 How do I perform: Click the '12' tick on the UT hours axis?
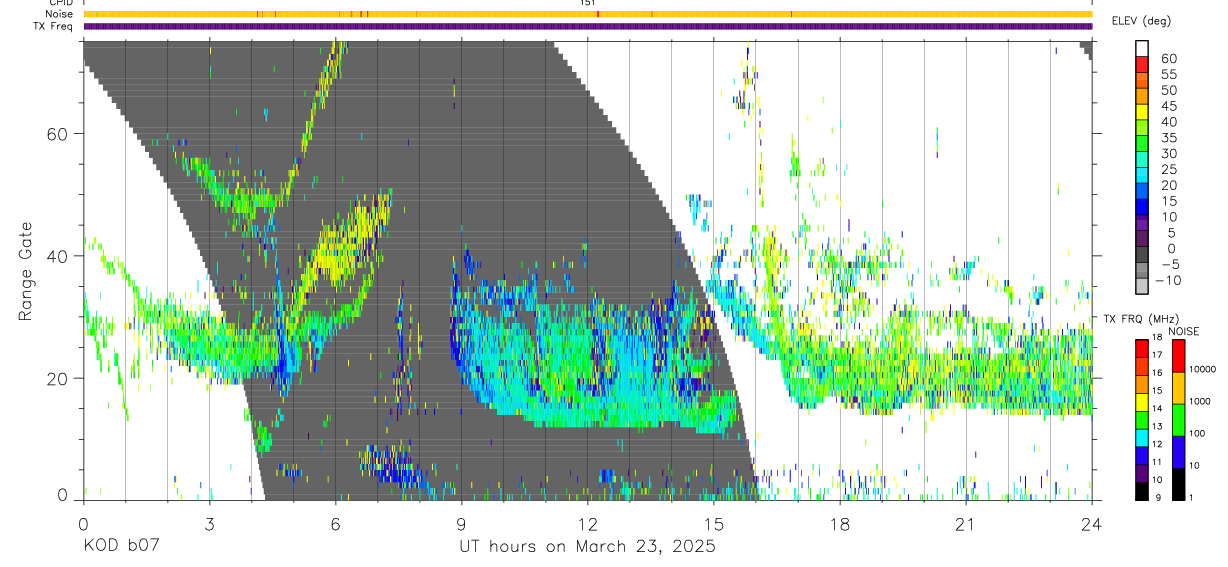(588, 524)
